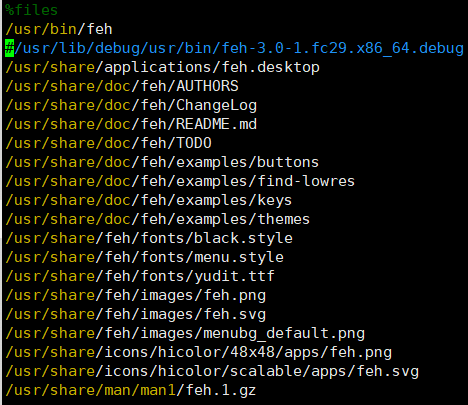Click the green highlighted # cursor character
This screenshot has height=405, width=468.
click(x=10, y=48)
